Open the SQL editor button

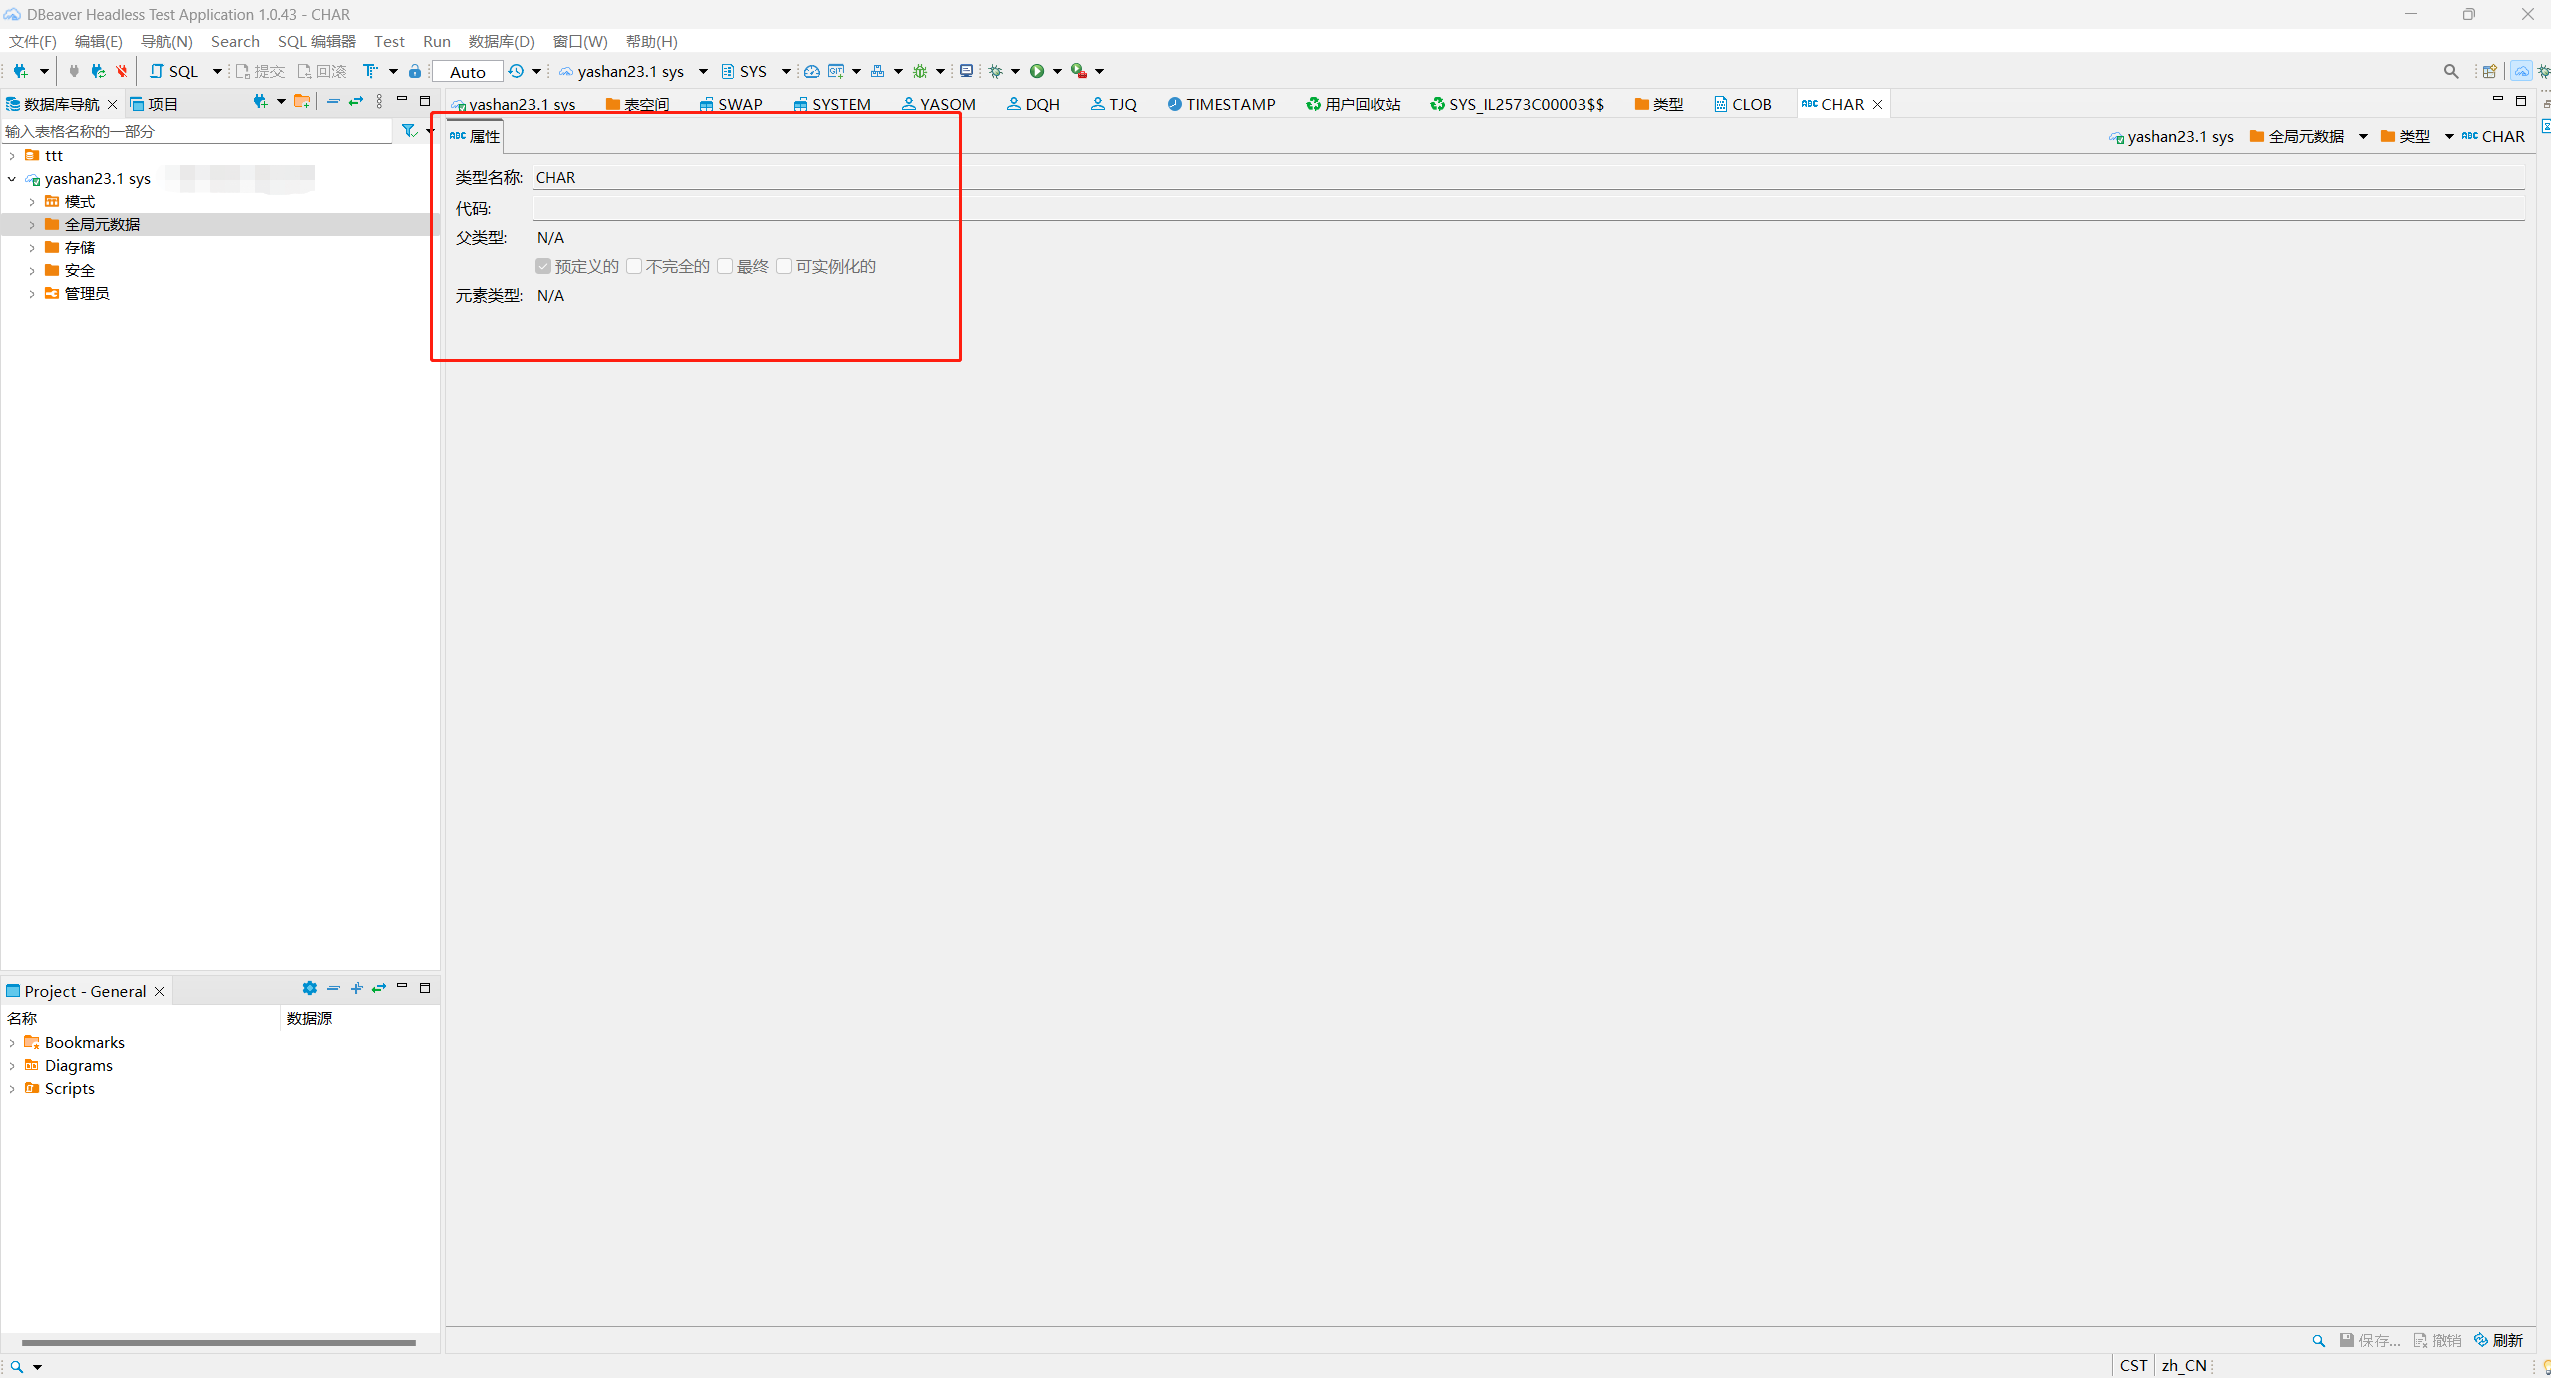(x=175, y=71)
